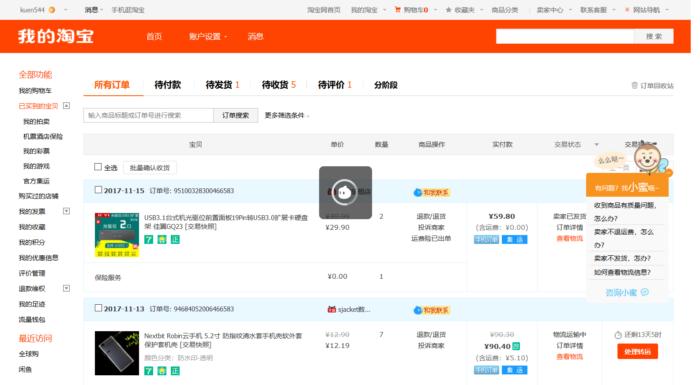Click the loading cat icon overlay
The width and height of the screenshot is (700, 385).
click(x=345, y=192)
